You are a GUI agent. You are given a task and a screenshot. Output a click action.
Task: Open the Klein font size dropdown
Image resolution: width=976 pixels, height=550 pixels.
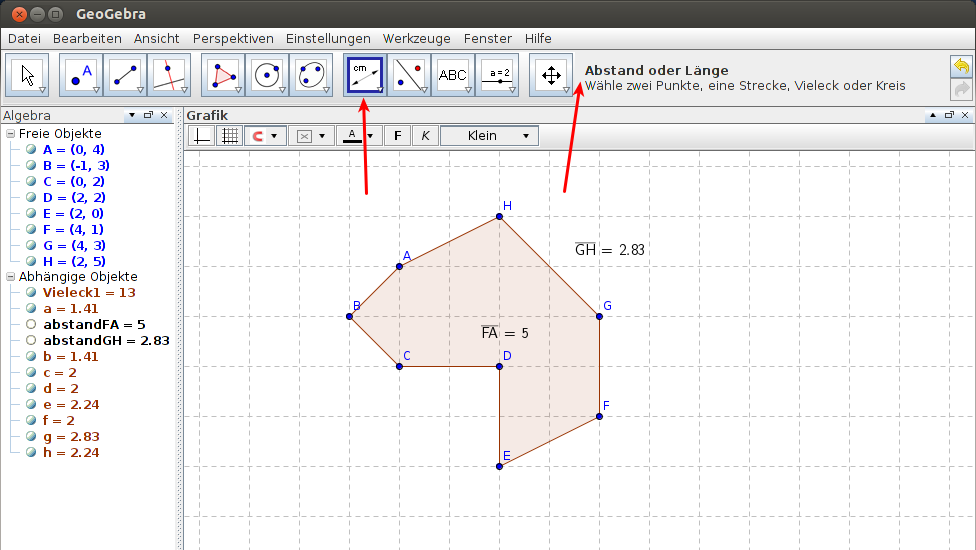point(489,136)
